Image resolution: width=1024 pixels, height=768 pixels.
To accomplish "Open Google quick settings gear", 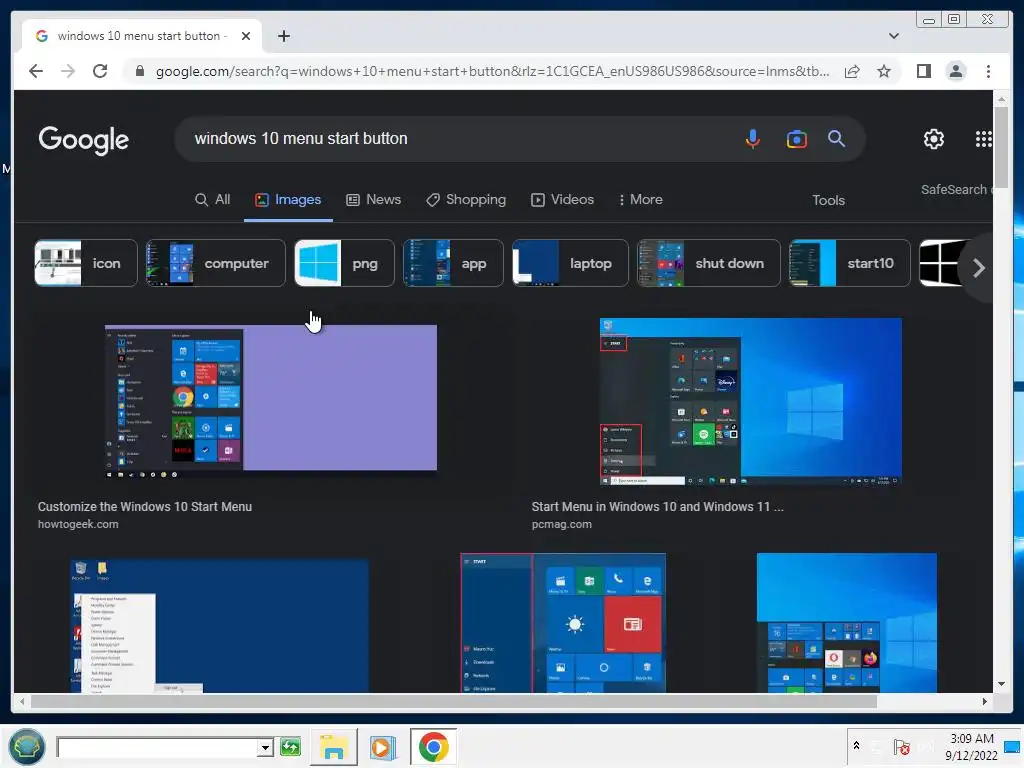I will point(933,138).
